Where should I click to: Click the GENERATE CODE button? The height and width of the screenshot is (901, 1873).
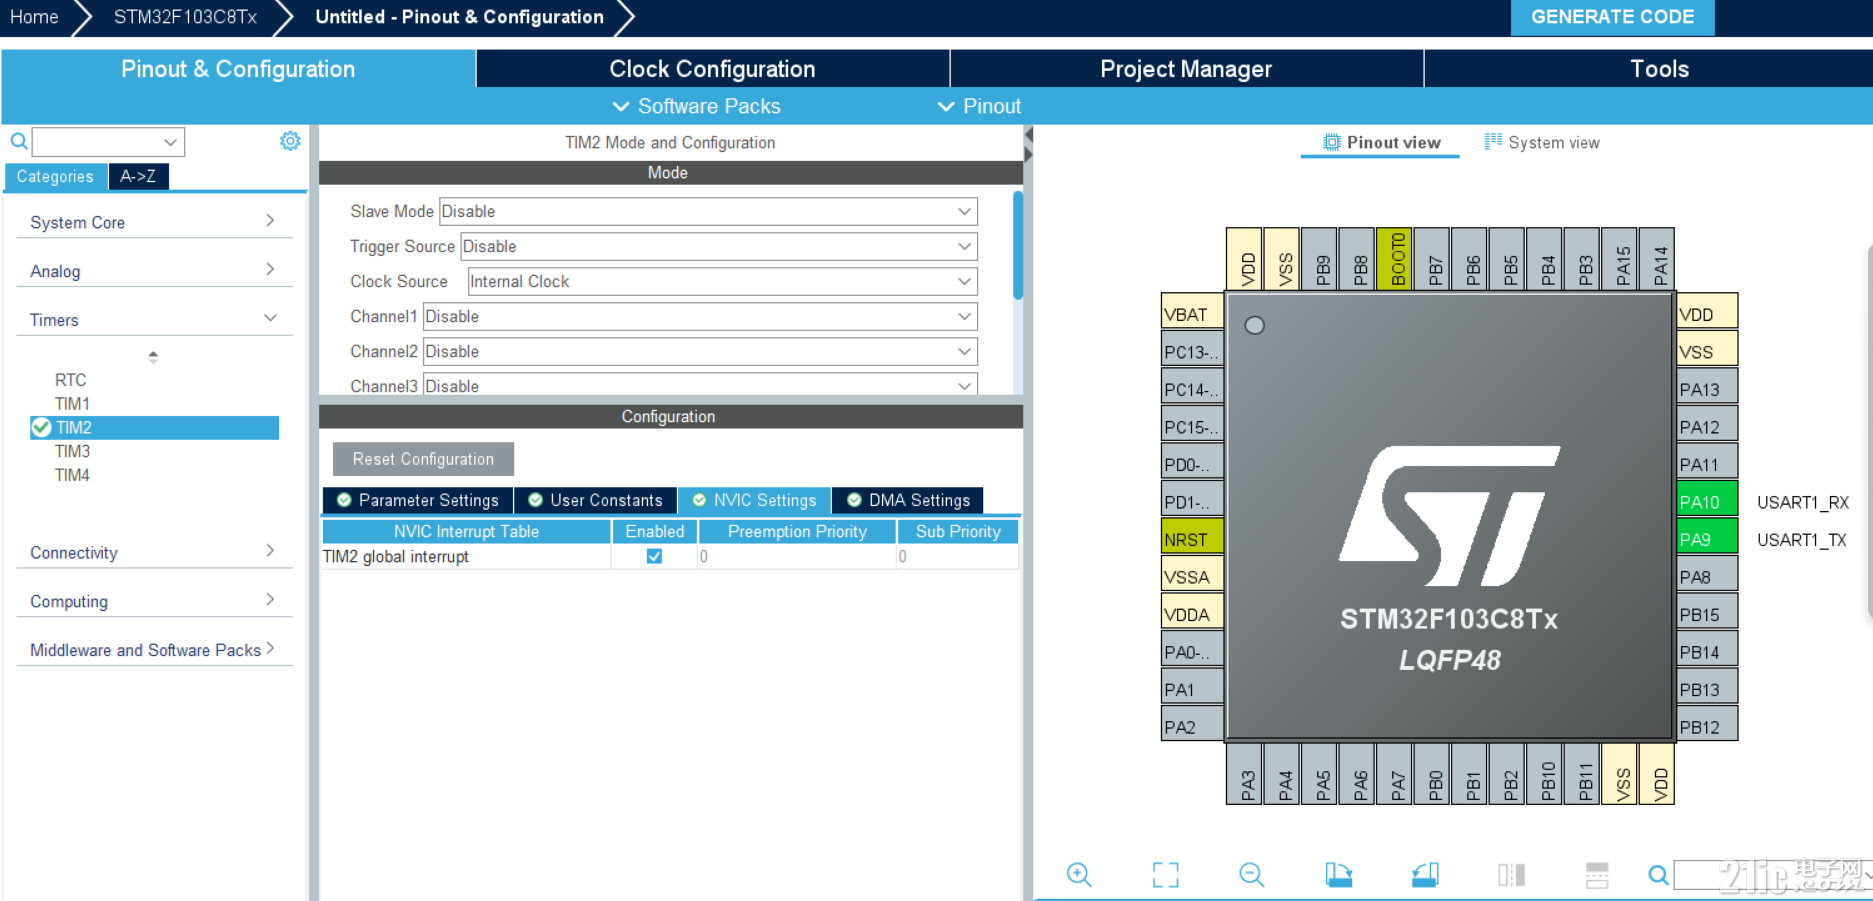(1612, 17)
